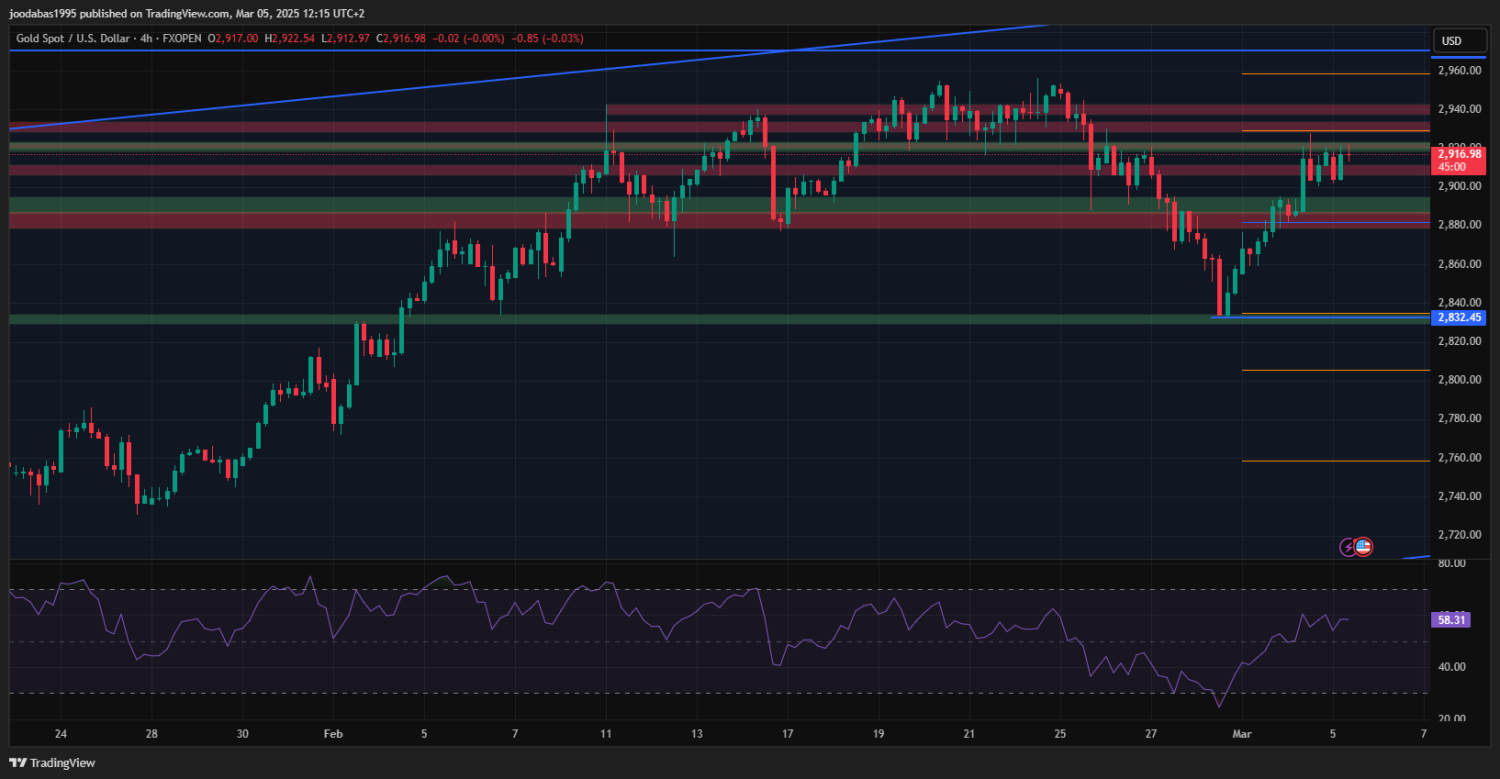Click the low value L2,912.97

click(x=345, y=38)
